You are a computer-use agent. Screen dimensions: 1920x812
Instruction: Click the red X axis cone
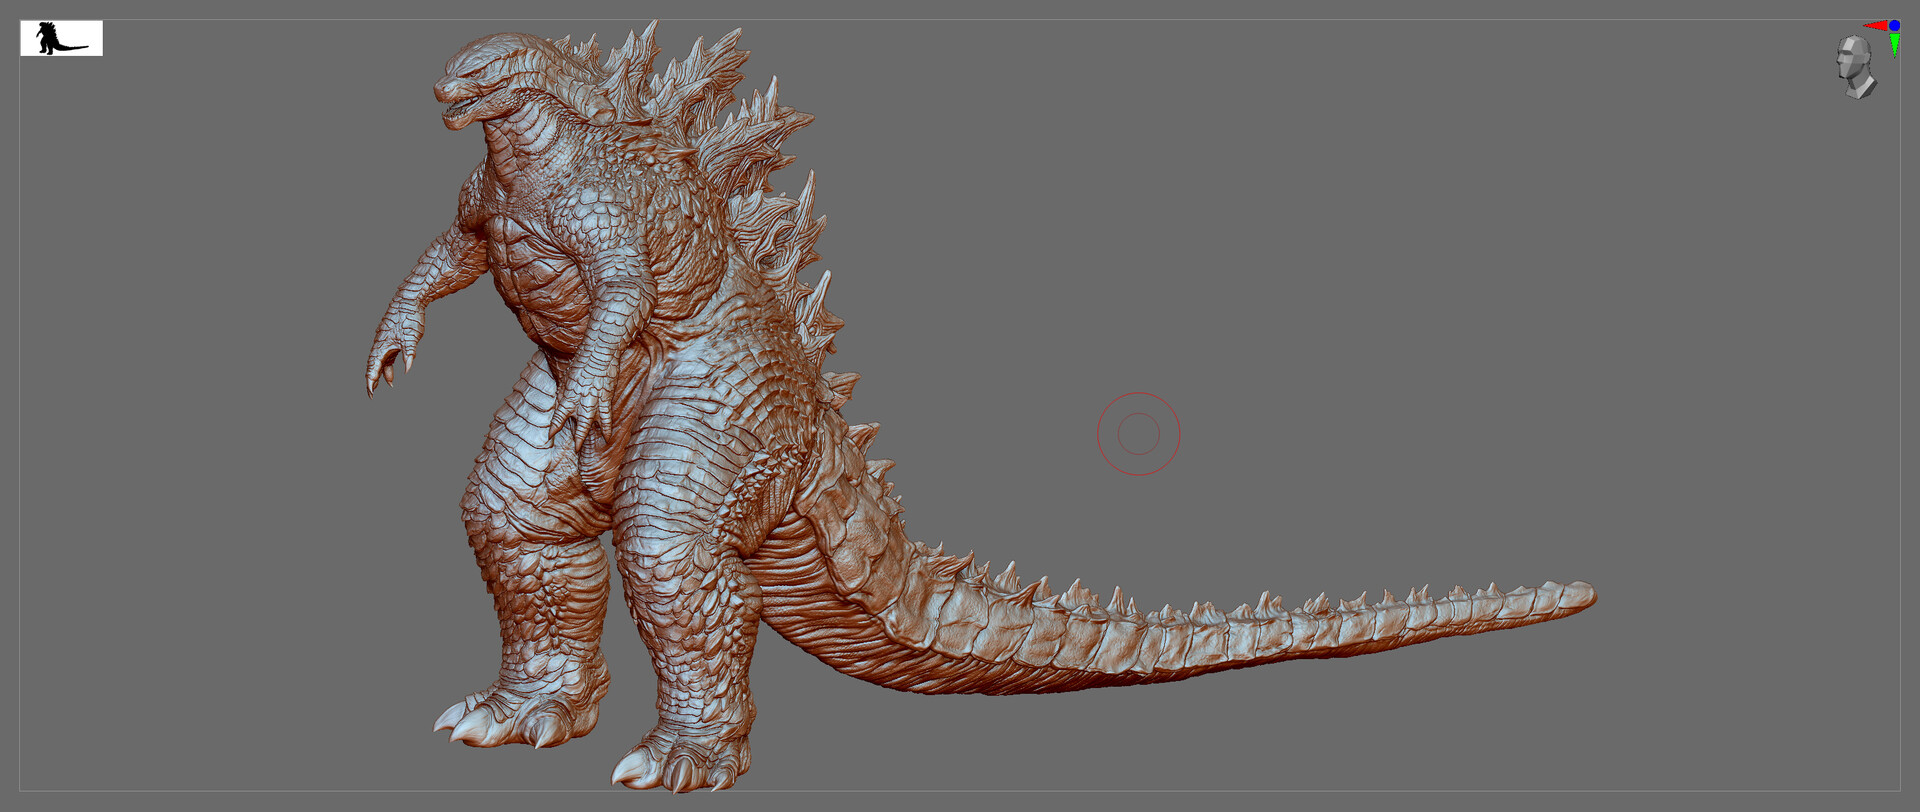click(1875, 26)
